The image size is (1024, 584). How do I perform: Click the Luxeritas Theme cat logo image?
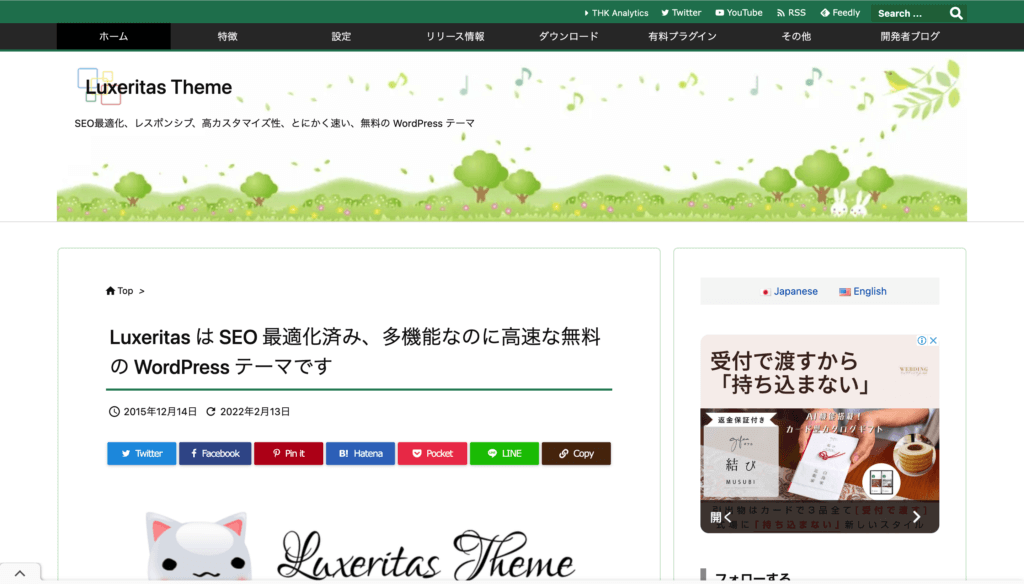359,545
